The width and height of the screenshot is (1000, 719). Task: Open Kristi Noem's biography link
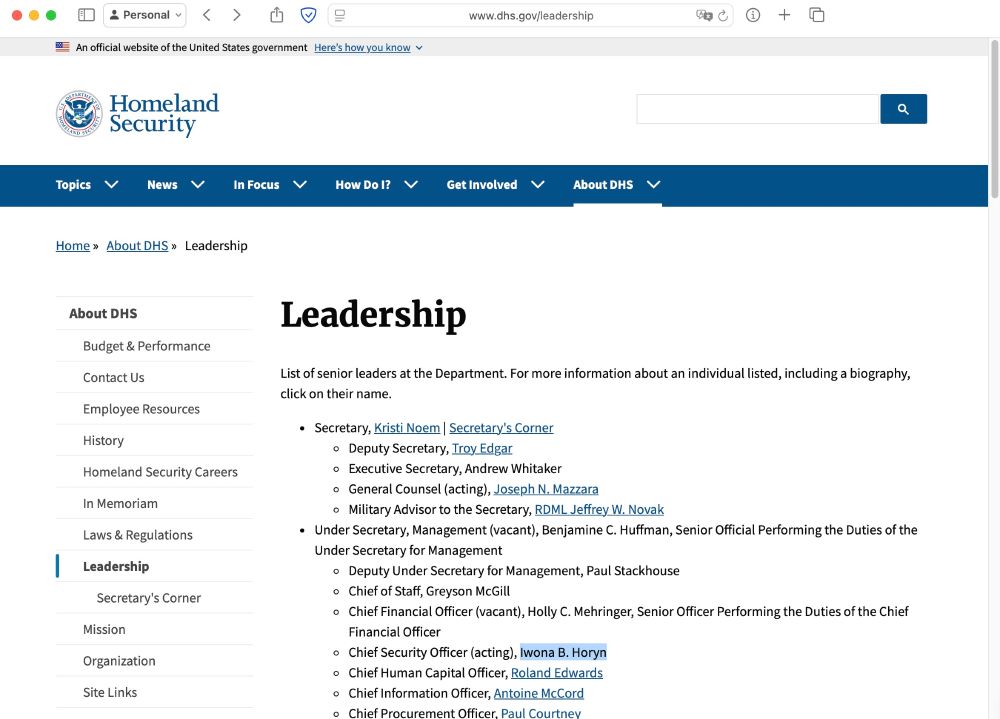(407, 427)
